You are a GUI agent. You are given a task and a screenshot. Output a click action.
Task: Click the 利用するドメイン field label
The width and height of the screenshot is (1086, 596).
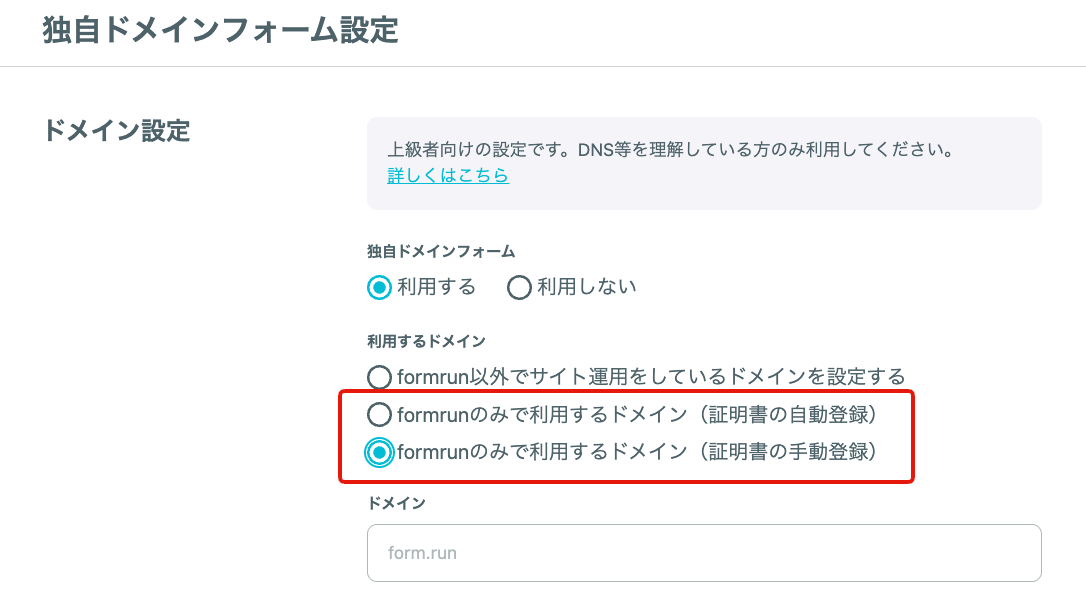coord(426,341)
